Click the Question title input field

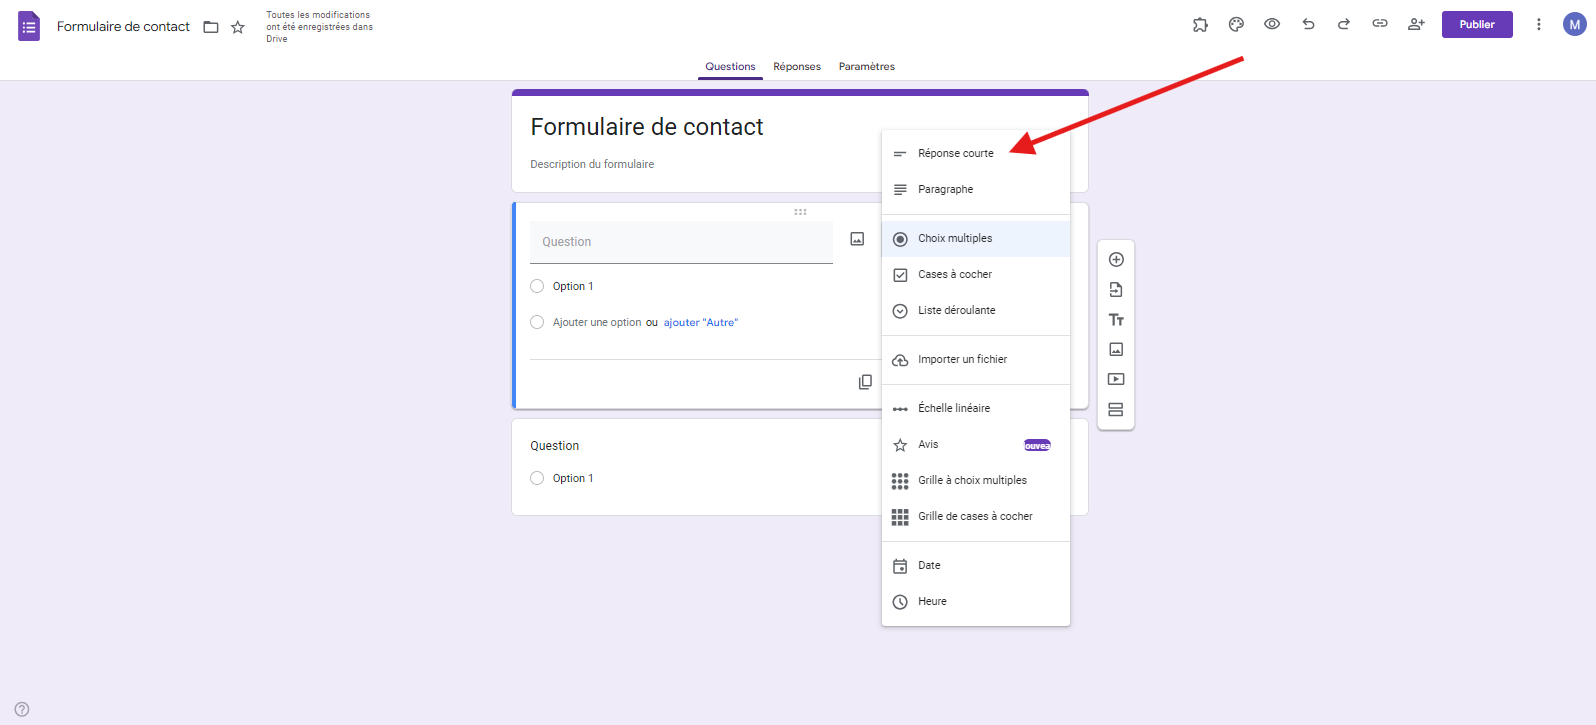coord(681,242)
